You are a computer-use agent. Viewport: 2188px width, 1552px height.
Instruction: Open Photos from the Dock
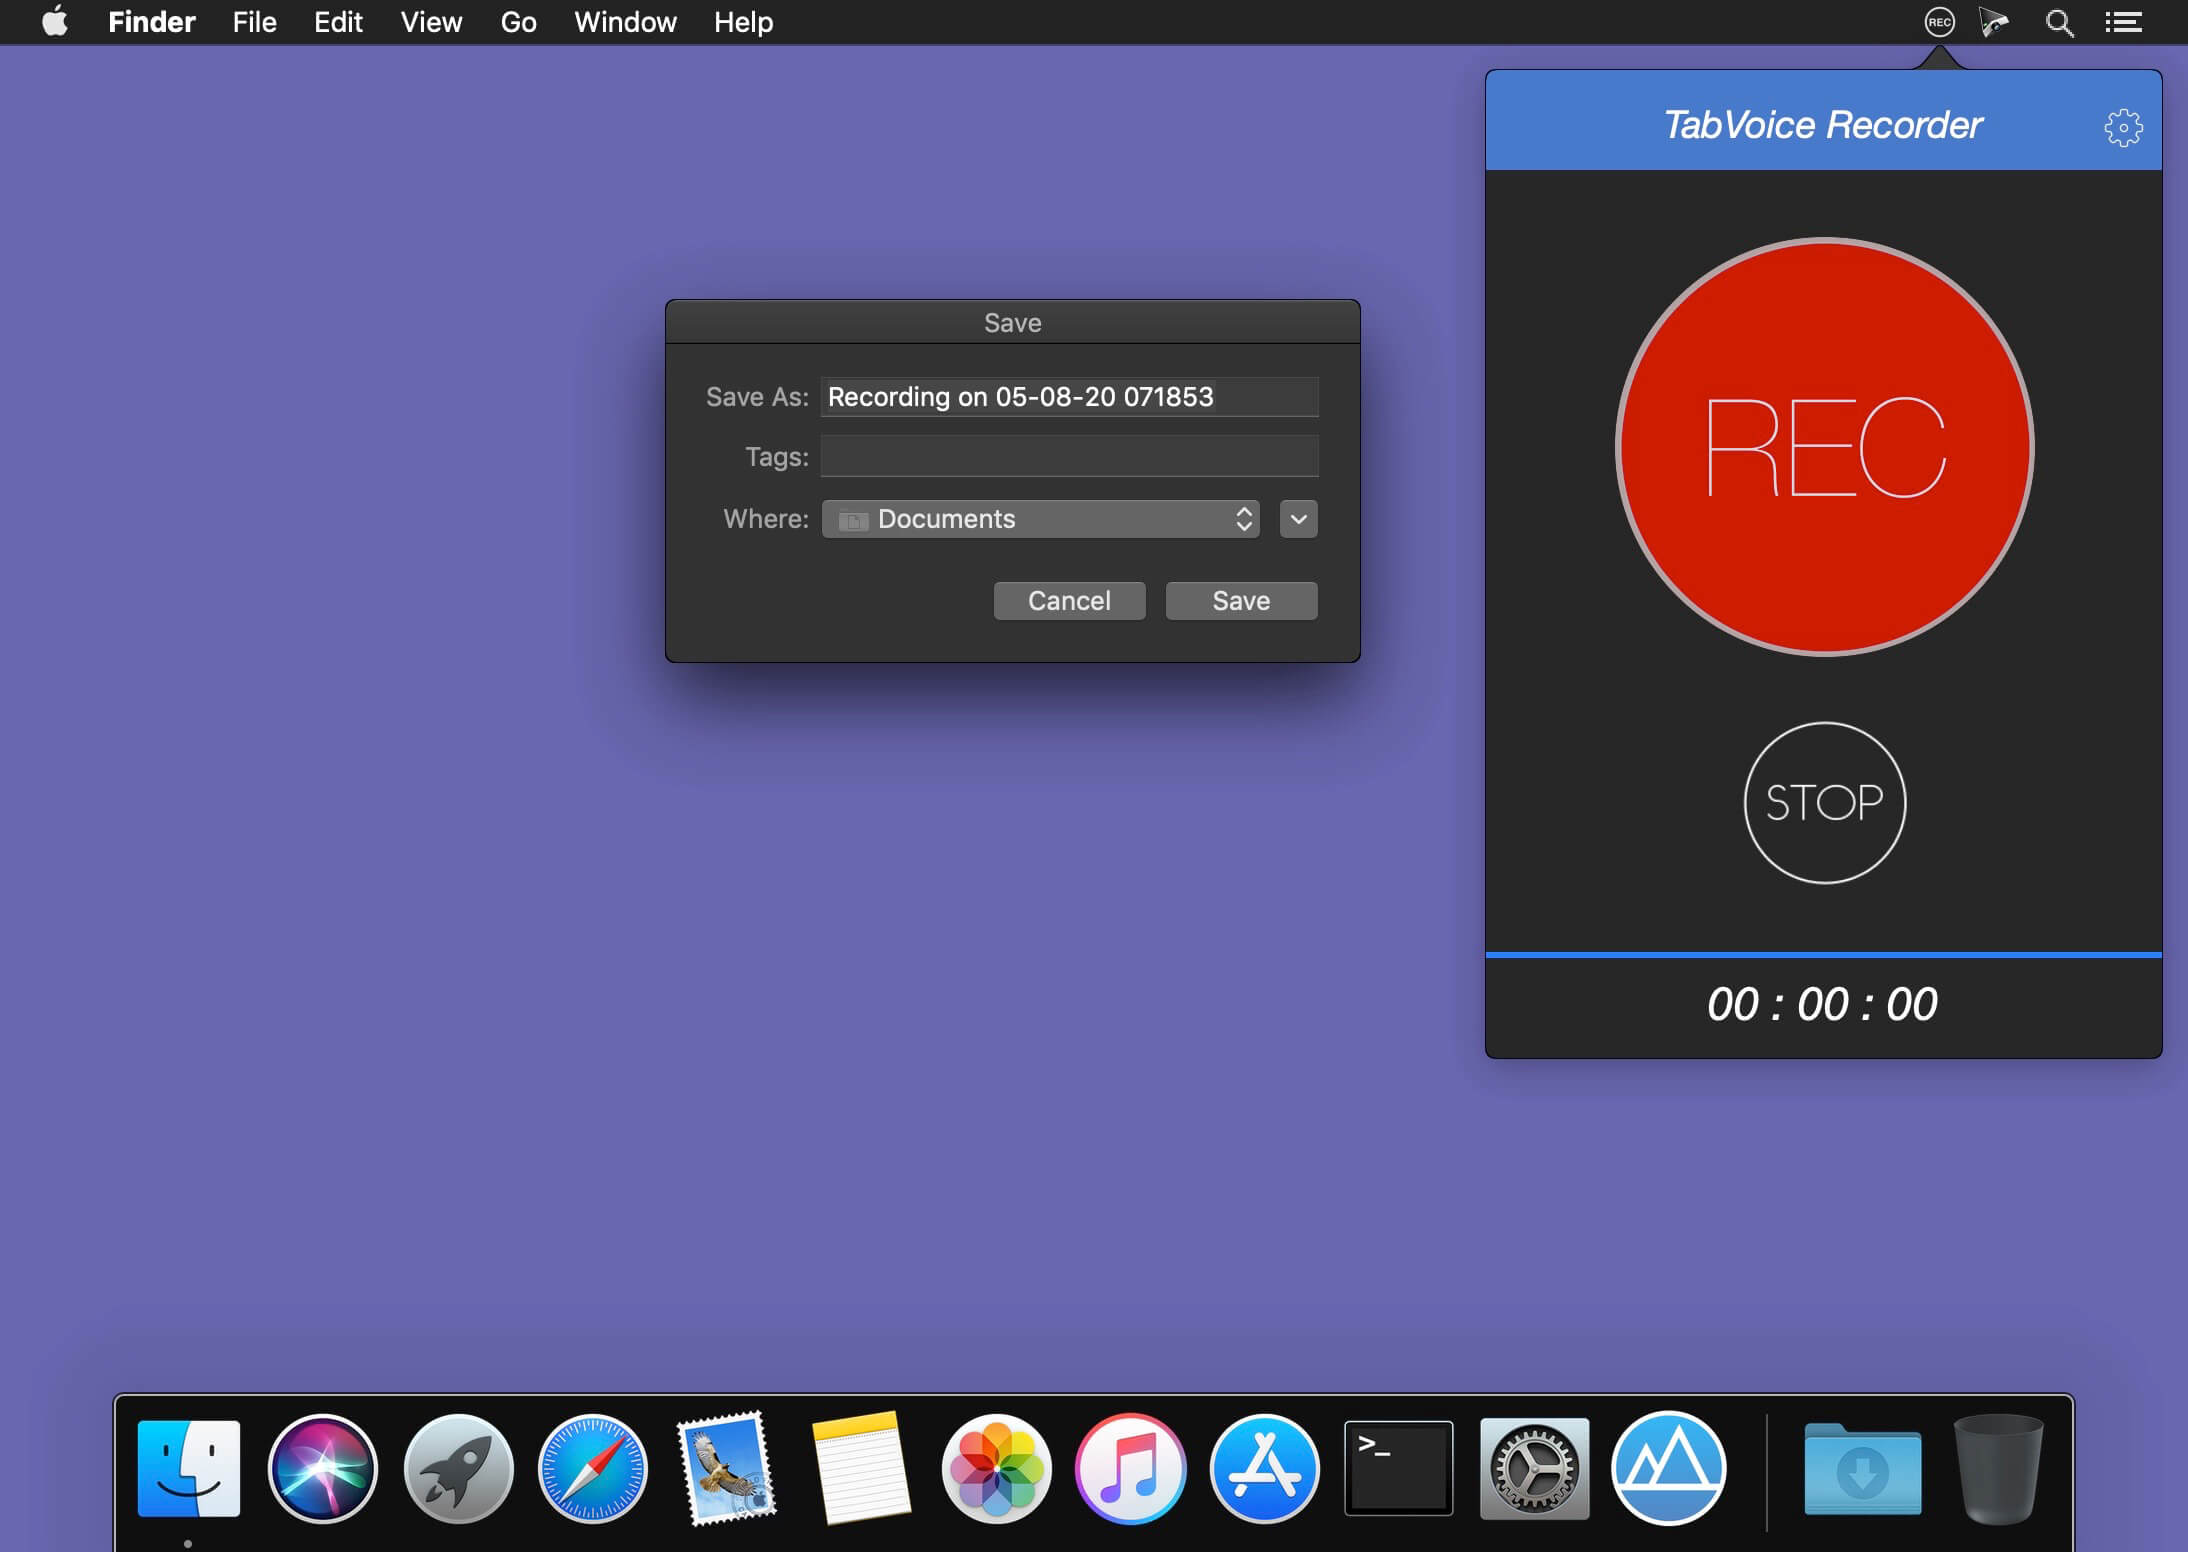pyautogui.click(x=996, y=1468)
